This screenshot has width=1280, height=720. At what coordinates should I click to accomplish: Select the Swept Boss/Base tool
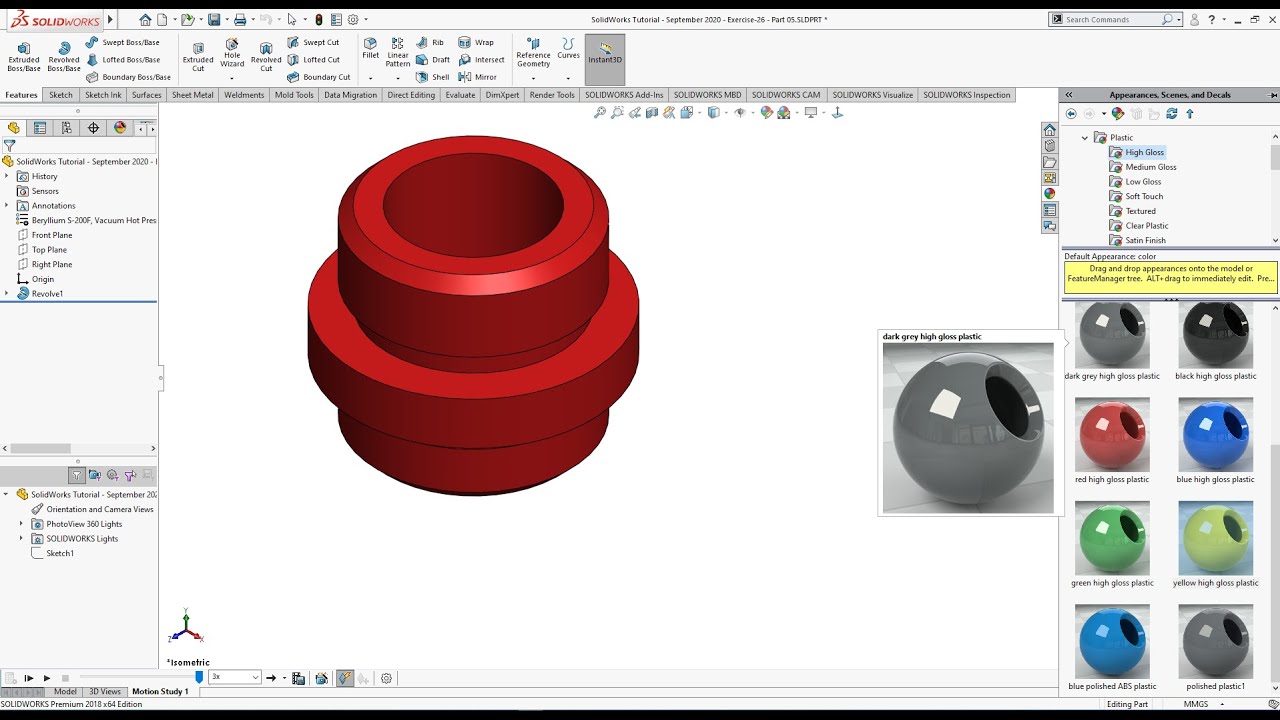pos(122,42)
